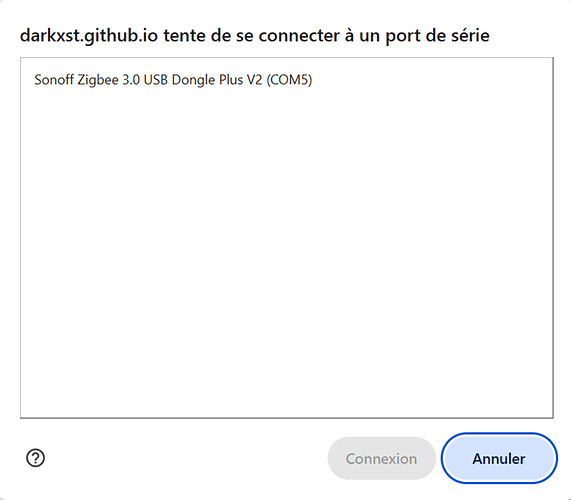
Task: Pick the Dongle Plus V2 device row
Action: (287, 80)
